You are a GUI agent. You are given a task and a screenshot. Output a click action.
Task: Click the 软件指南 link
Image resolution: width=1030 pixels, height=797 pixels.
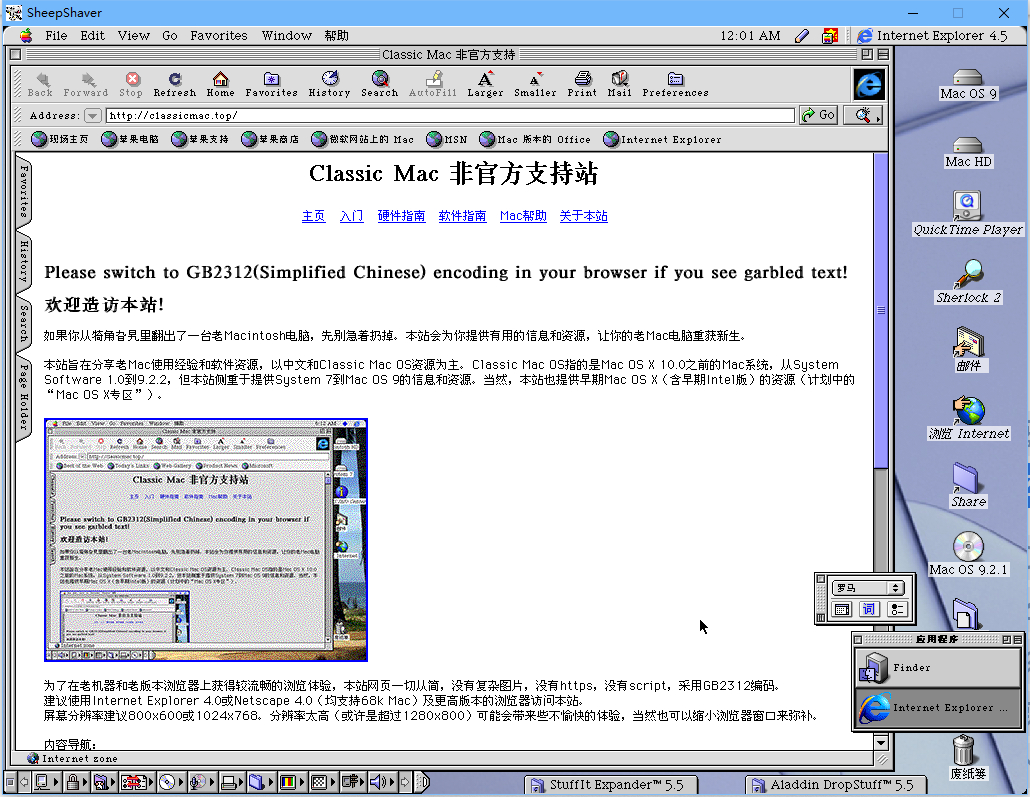click(x=462, y=216)
